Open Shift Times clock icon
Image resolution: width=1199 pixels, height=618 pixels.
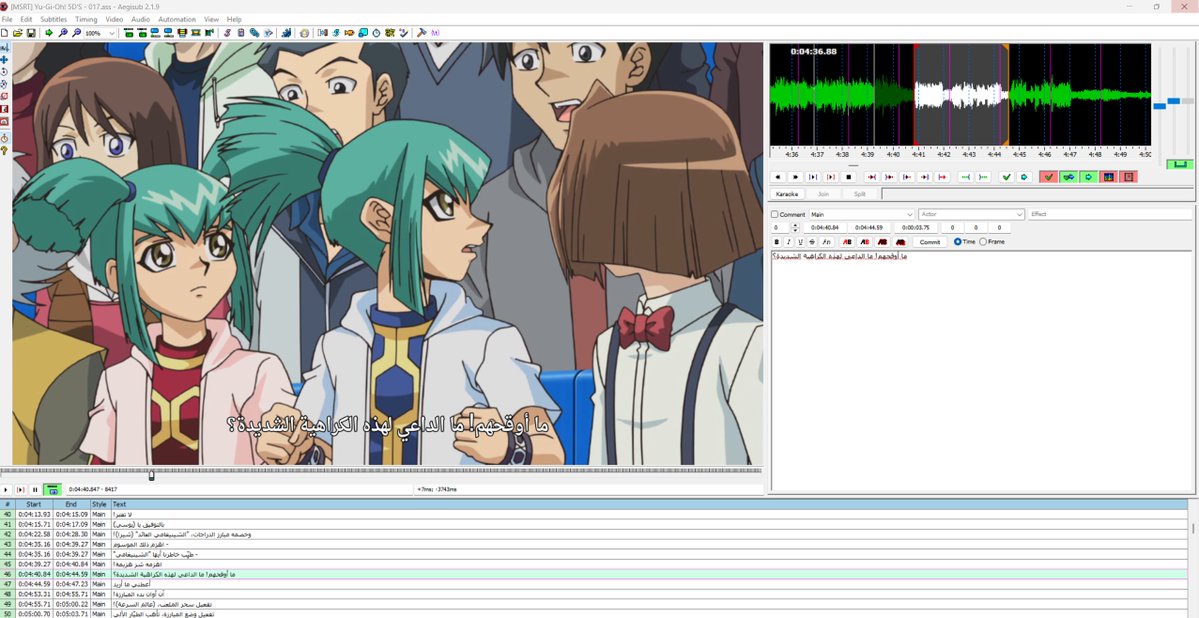pyautogui.click(x=375, y=33)
